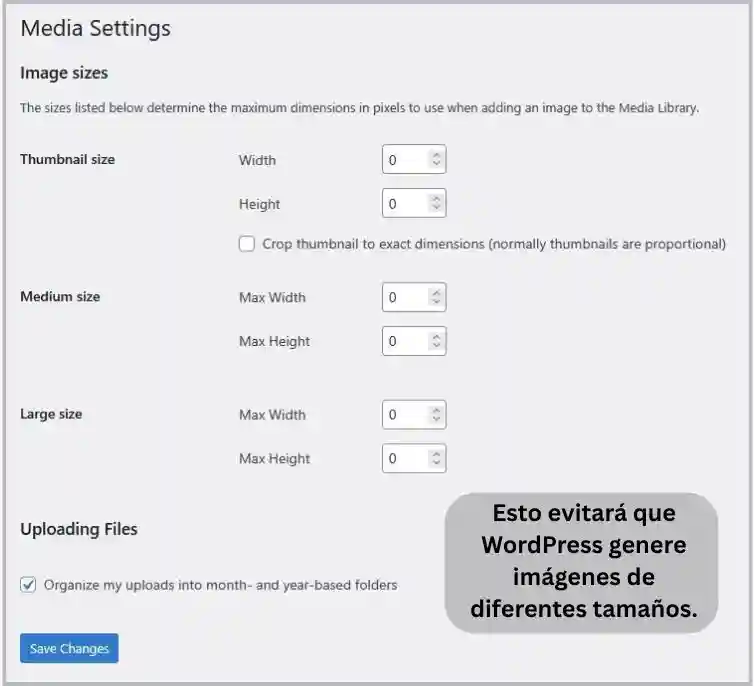
Task: Click the Thumbnail size row label
Action: (67, 159)
